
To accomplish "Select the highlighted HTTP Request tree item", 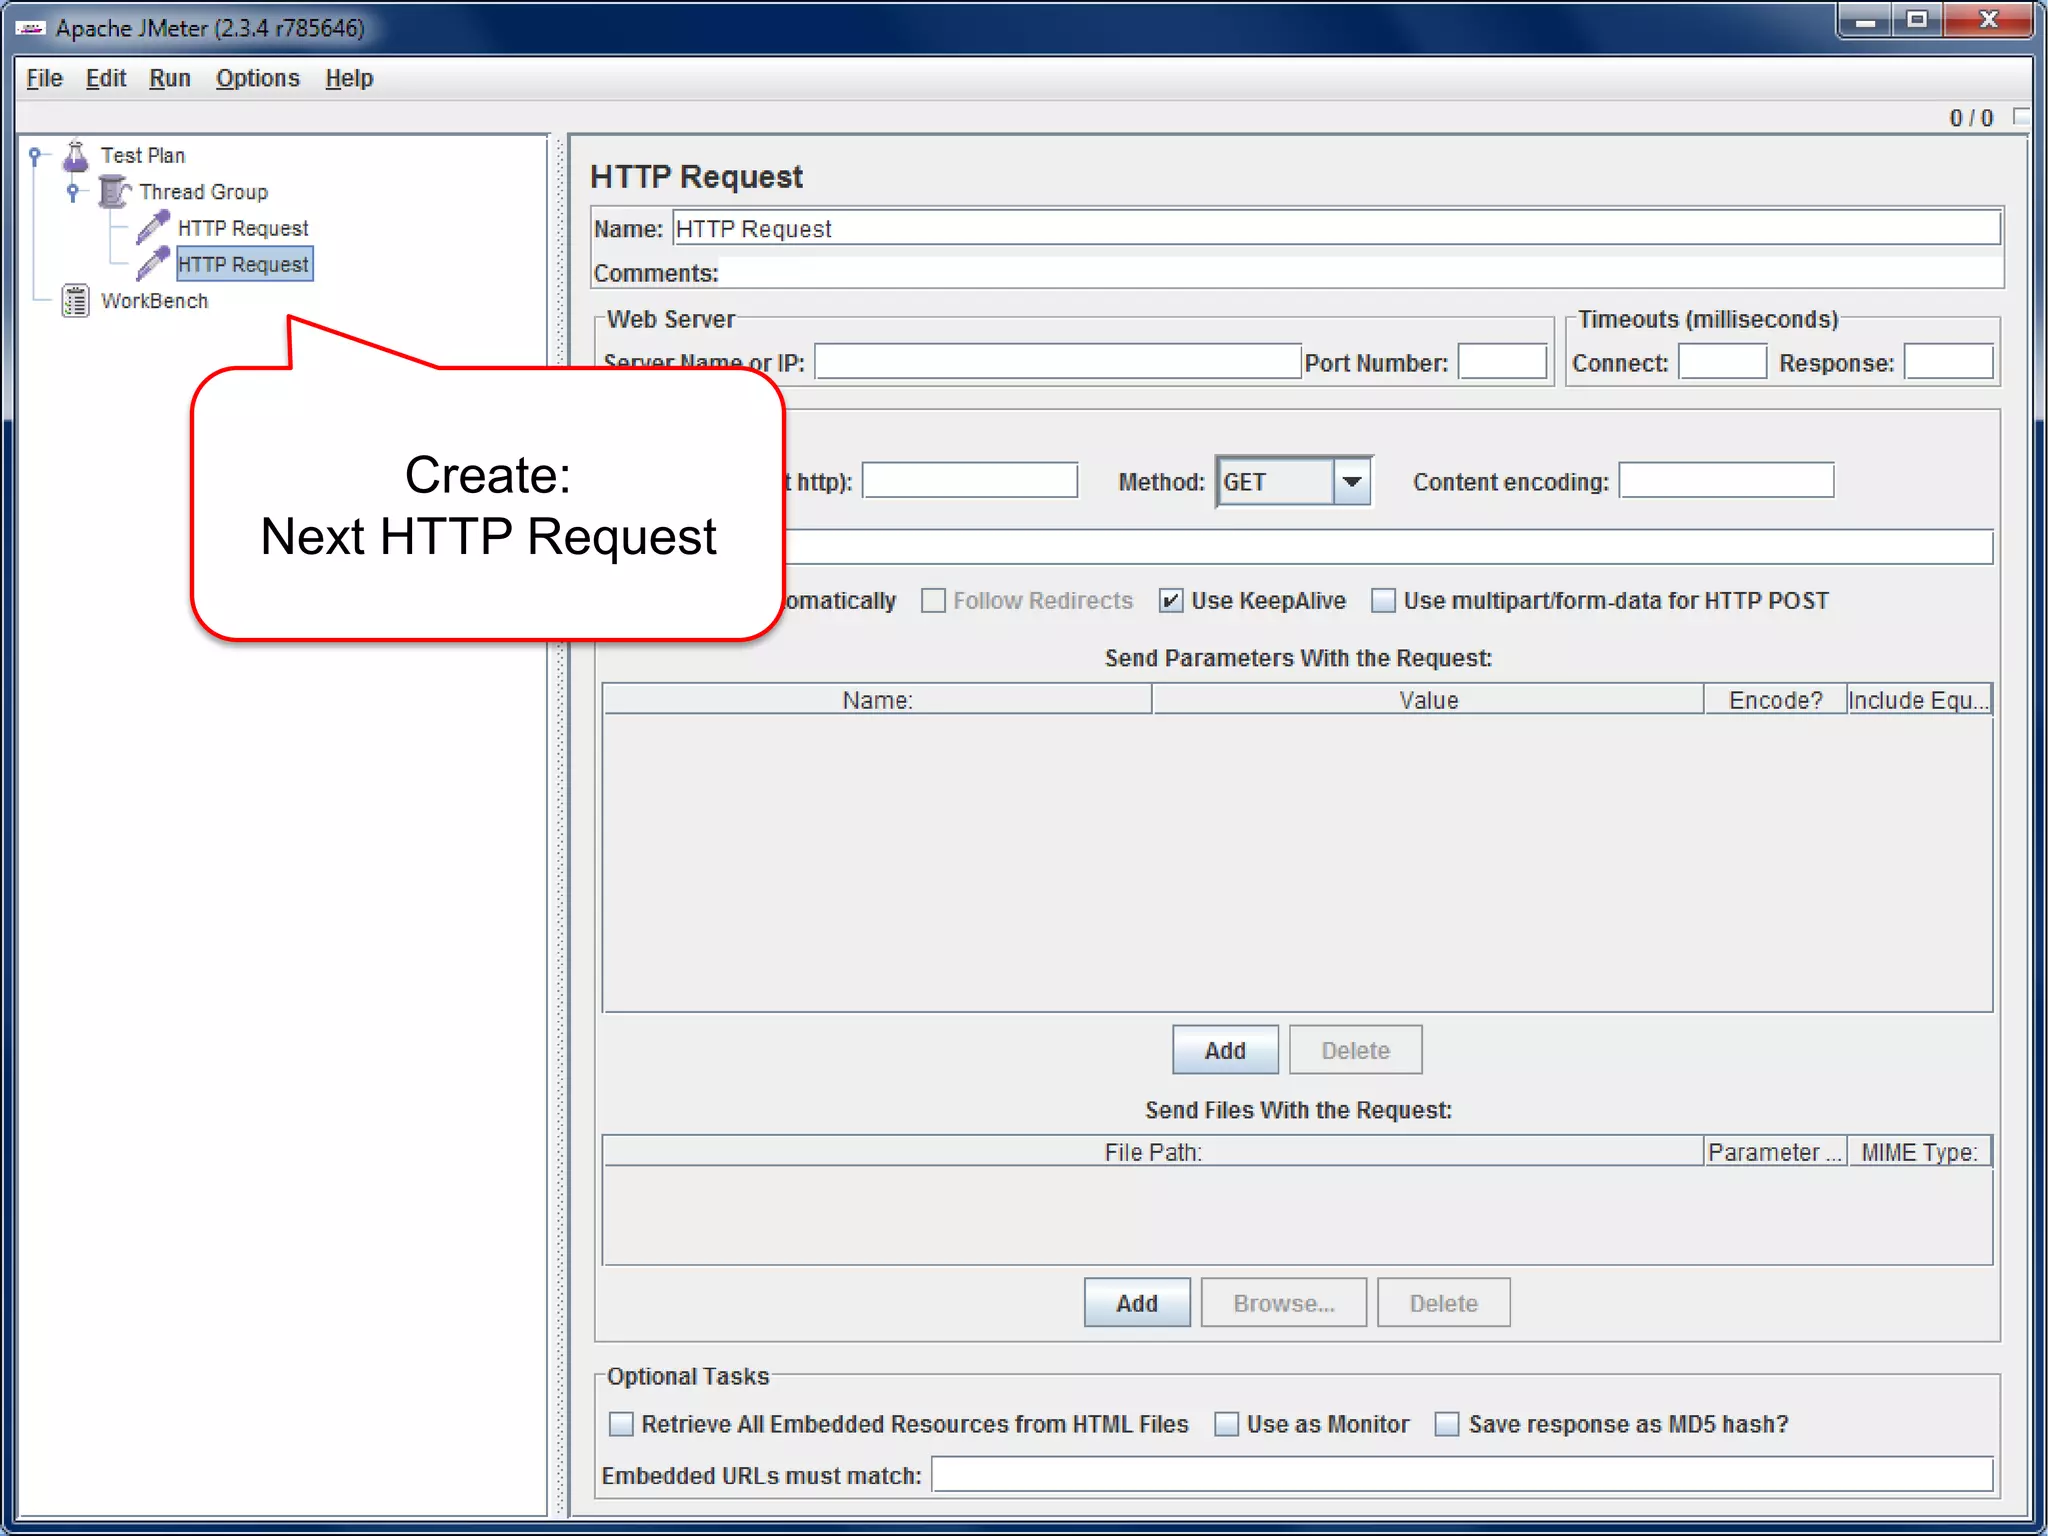I will pos(244,264).
